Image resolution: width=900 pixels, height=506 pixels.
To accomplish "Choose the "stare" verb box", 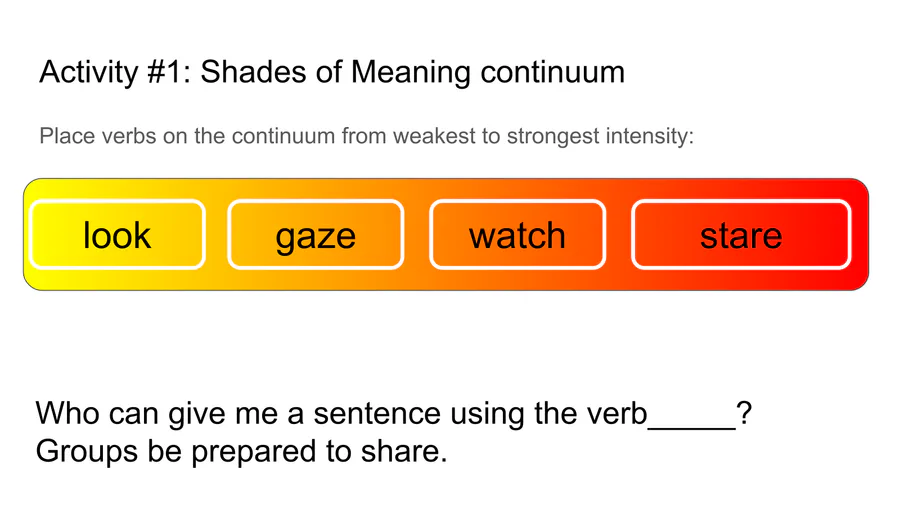I will 741,235.
